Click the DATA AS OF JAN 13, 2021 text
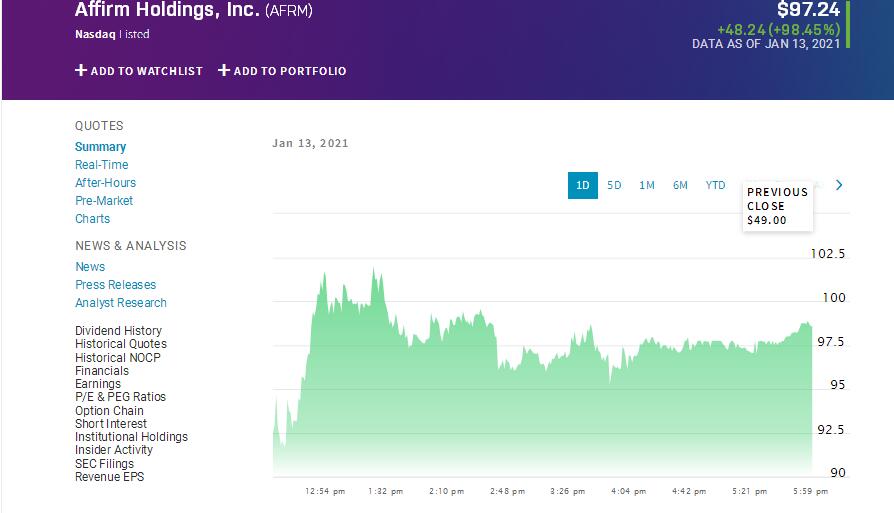Viewport: 894px width, 513px height. coord(766,44)
